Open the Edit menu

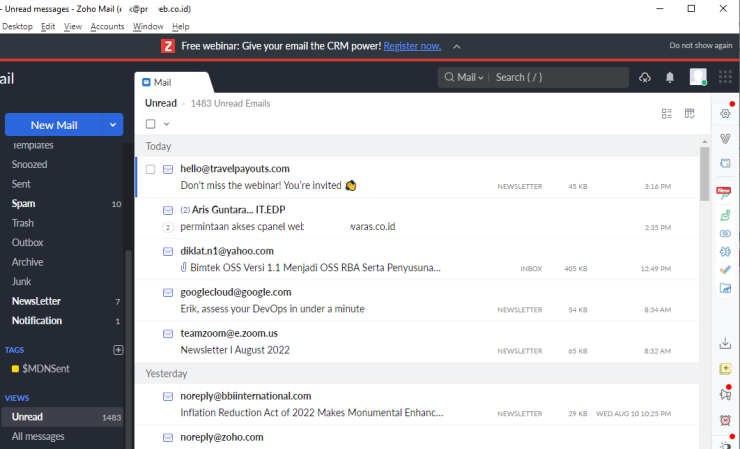coord(48,26)
